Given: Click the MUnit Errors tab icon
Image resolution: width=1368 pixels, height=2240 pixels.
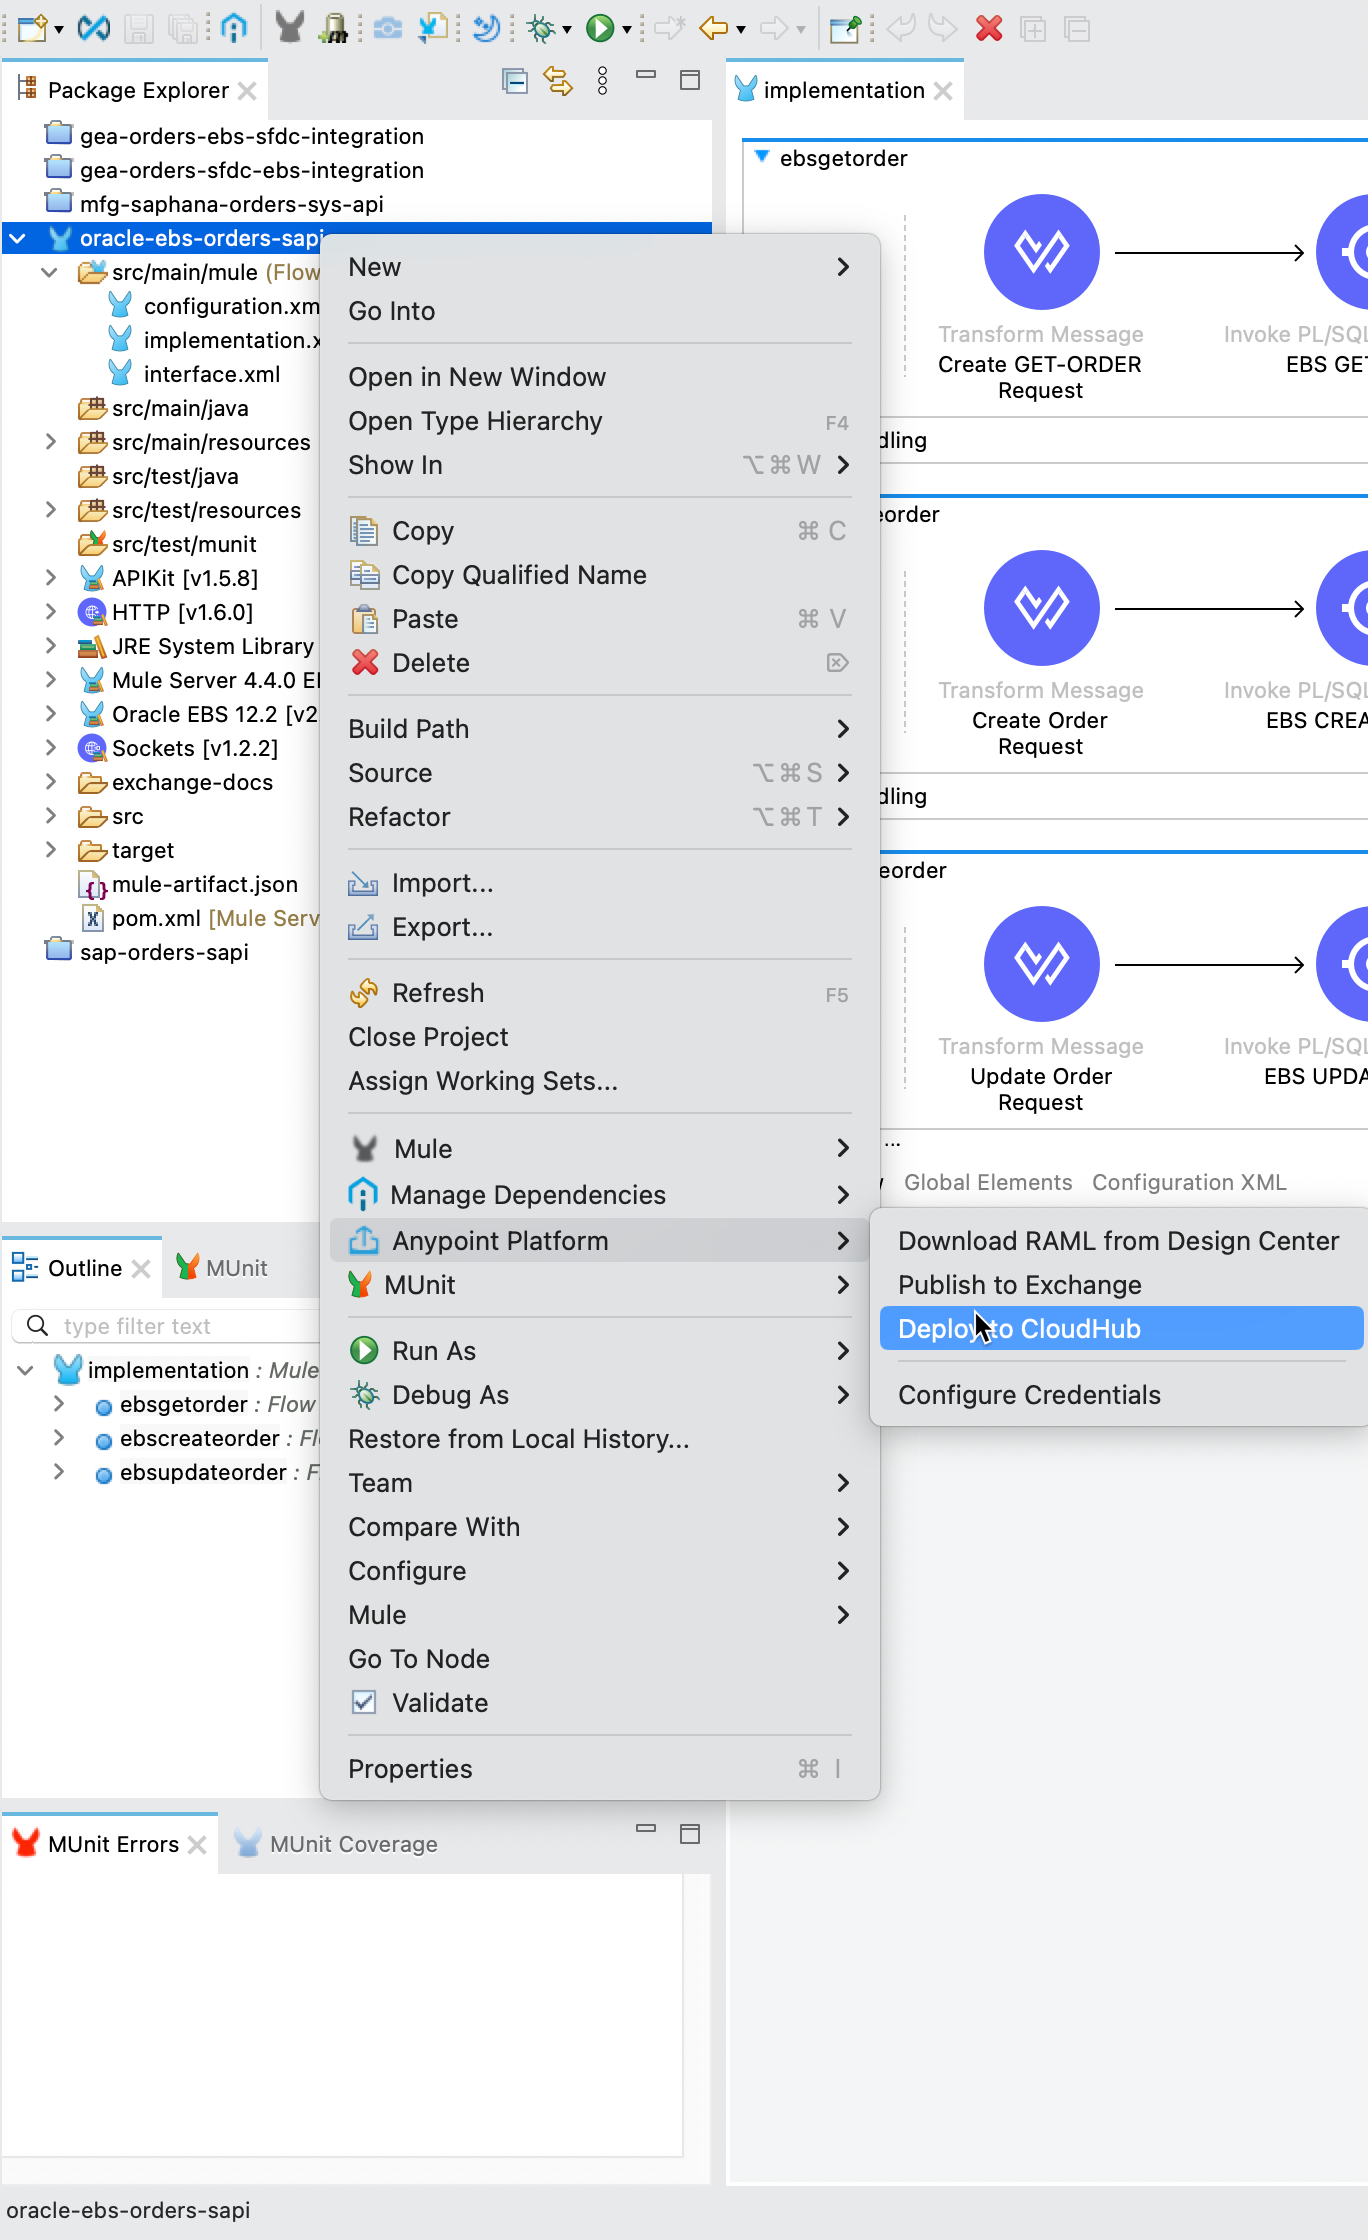Looking at the screenshot, I should [x=25, y=1842].
